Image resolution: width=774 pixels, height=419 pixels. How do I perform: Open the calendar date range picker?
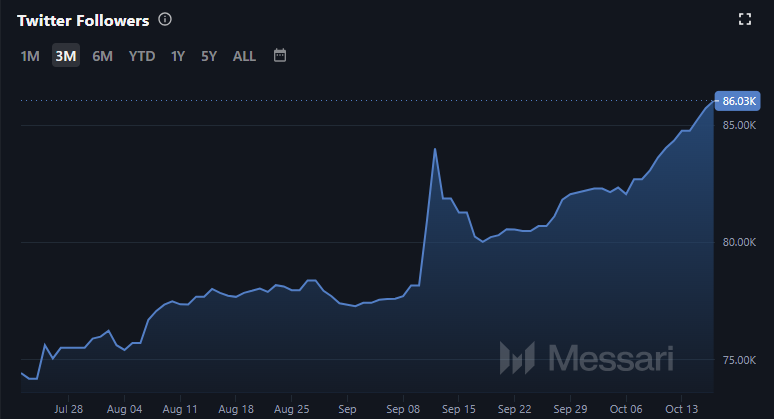(x=280, y=55)
